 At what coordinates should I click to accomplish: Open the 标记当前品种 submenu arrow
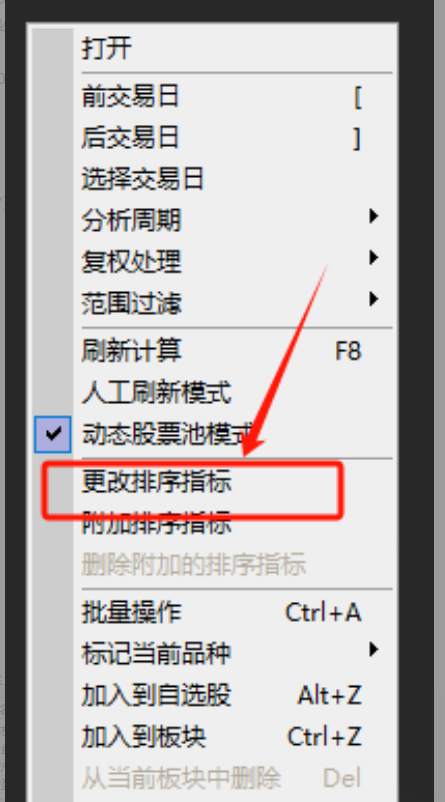point(374,650)
